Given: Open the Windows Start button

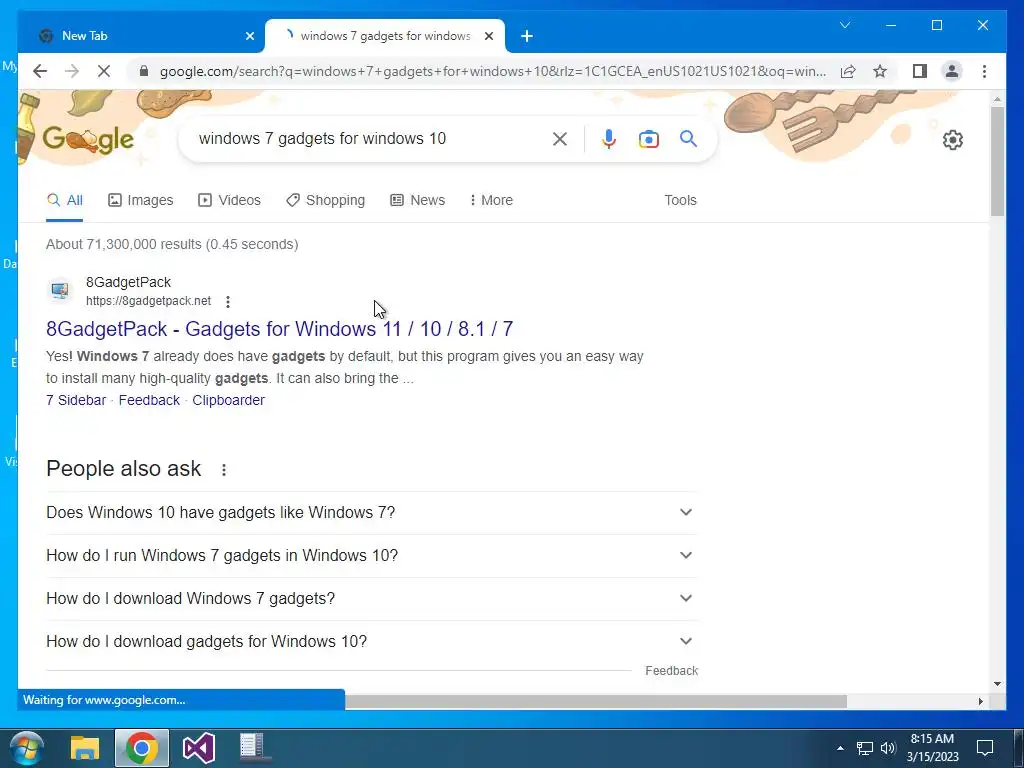Looking at the screenshot, I should 27,748.
